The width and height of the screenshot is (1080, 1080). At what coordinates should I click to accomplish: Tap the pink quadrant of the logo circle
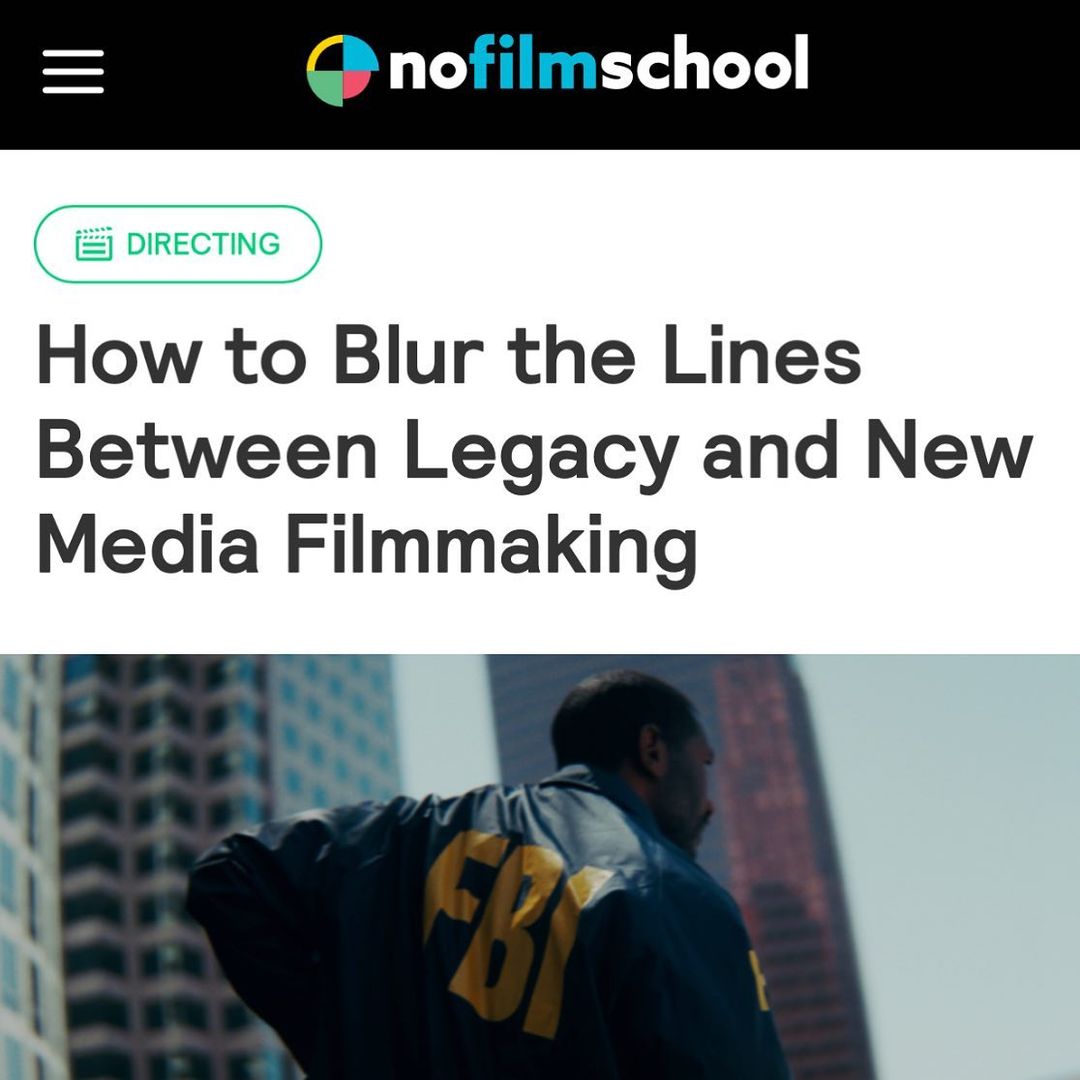(359, 87)
